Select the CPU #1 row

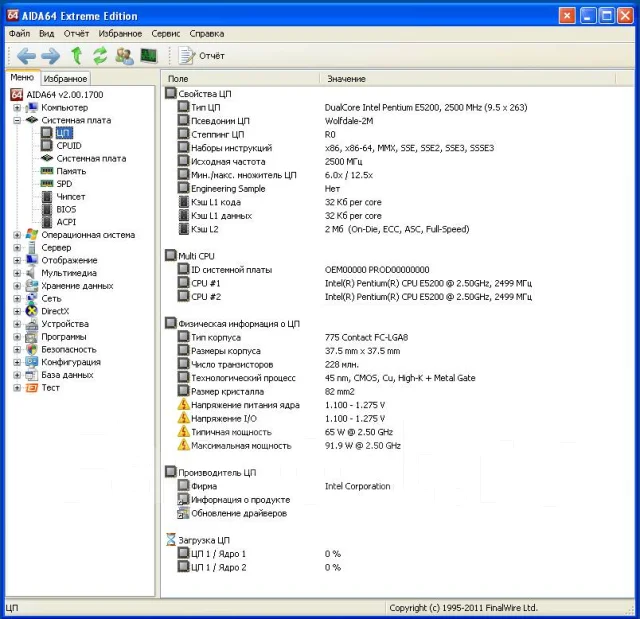(355, 283)
